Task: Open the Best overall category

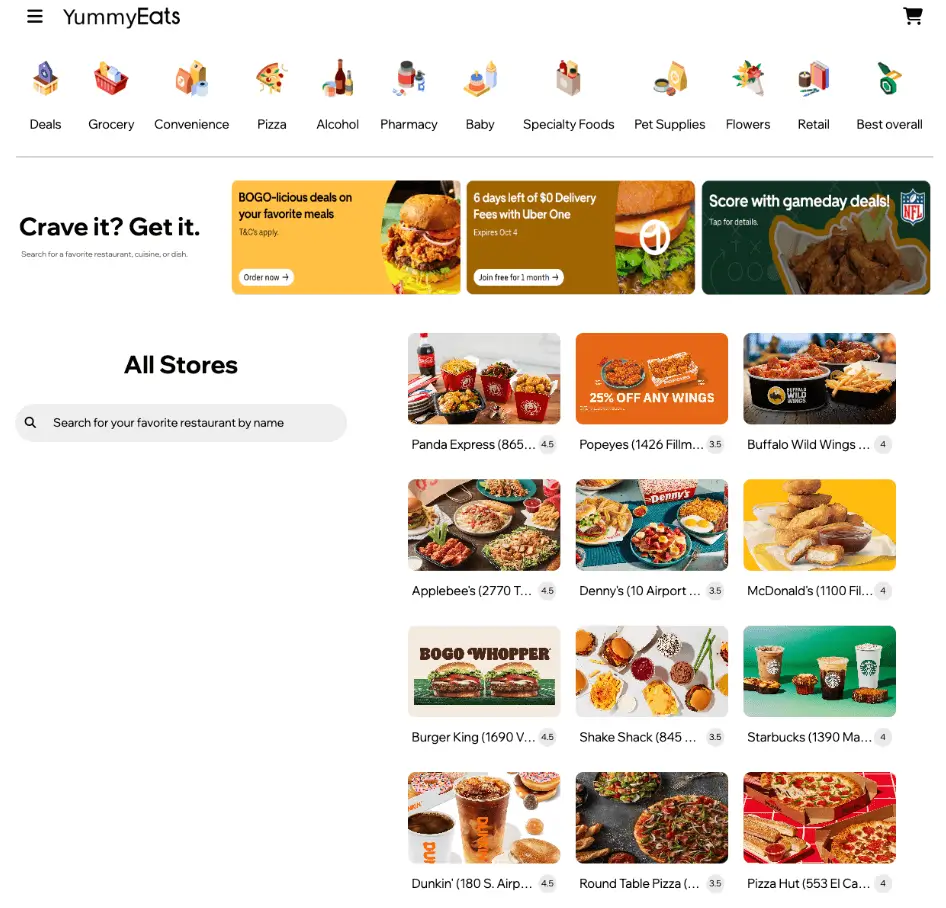Action: tap(889, 124)
